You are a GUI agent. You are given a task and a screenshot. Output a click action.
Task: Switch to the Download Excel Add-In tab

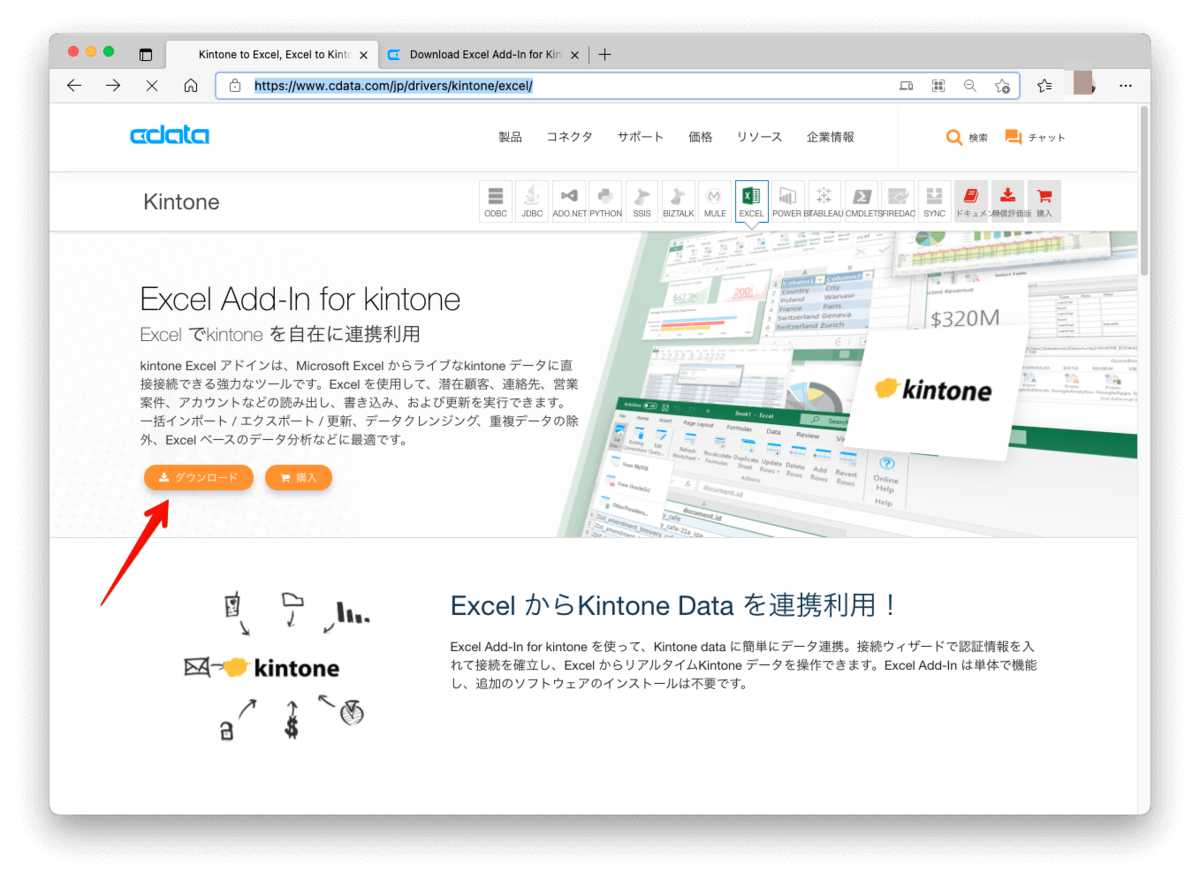(483, 55)
